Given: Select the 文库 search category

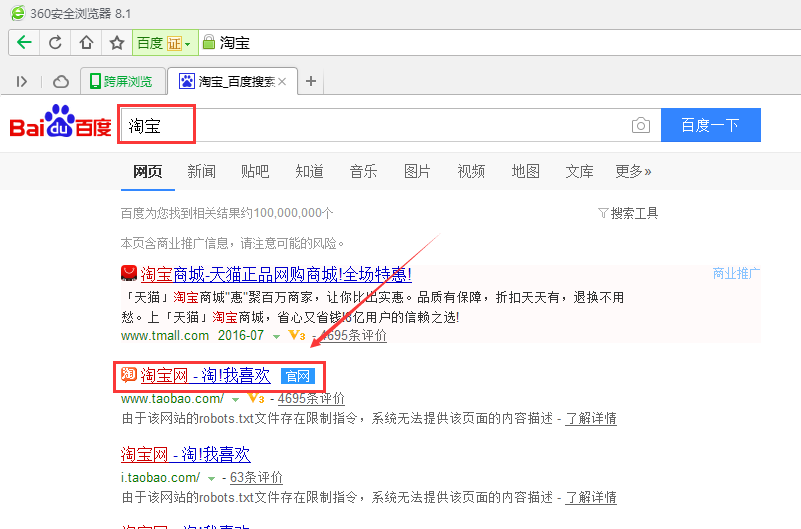Looking at the screenshot, I should 579,172.
